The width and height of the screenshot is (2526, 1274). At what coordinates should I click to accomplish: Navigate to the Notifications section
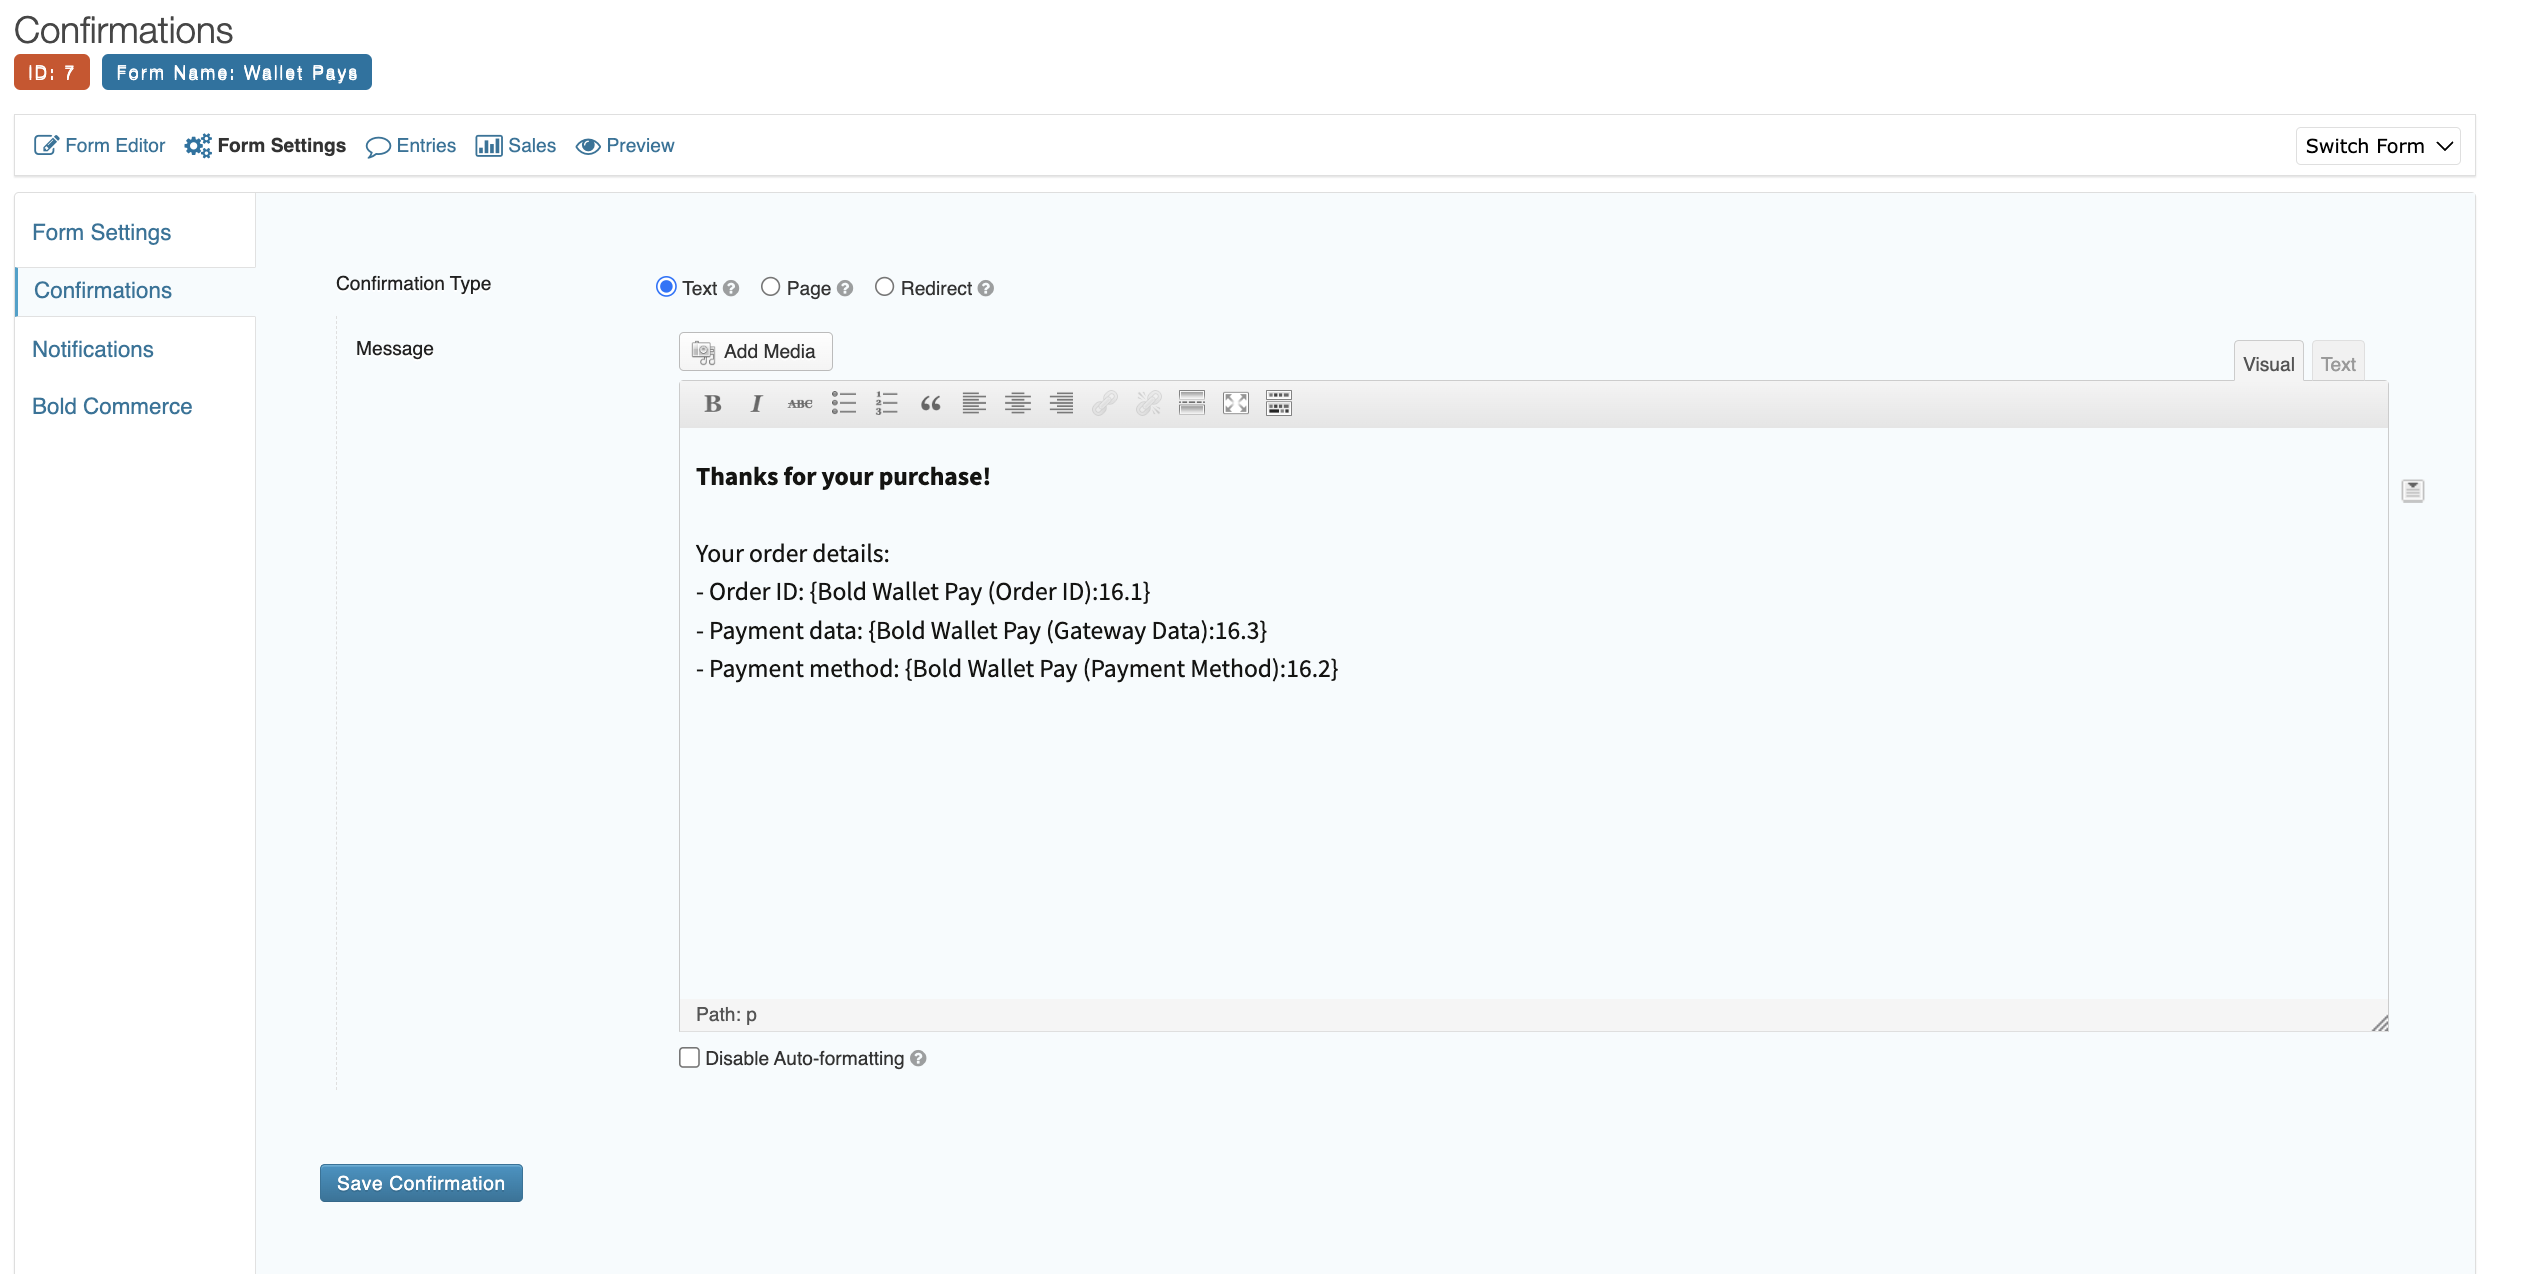click(x=93, y=348)
